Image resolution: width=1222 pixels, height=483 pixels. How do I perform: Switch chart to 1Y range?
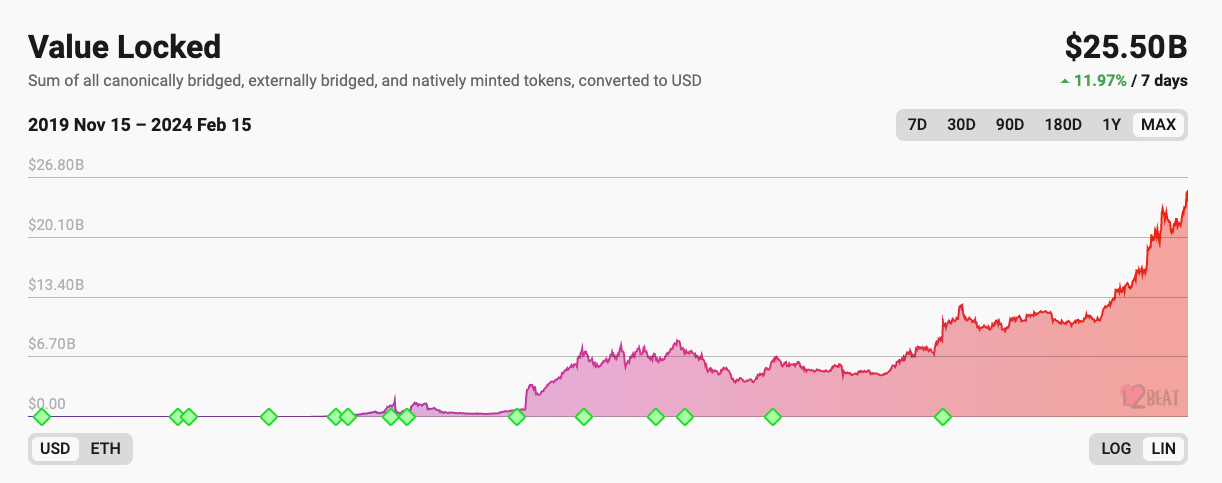click(x=1111, y=125)
